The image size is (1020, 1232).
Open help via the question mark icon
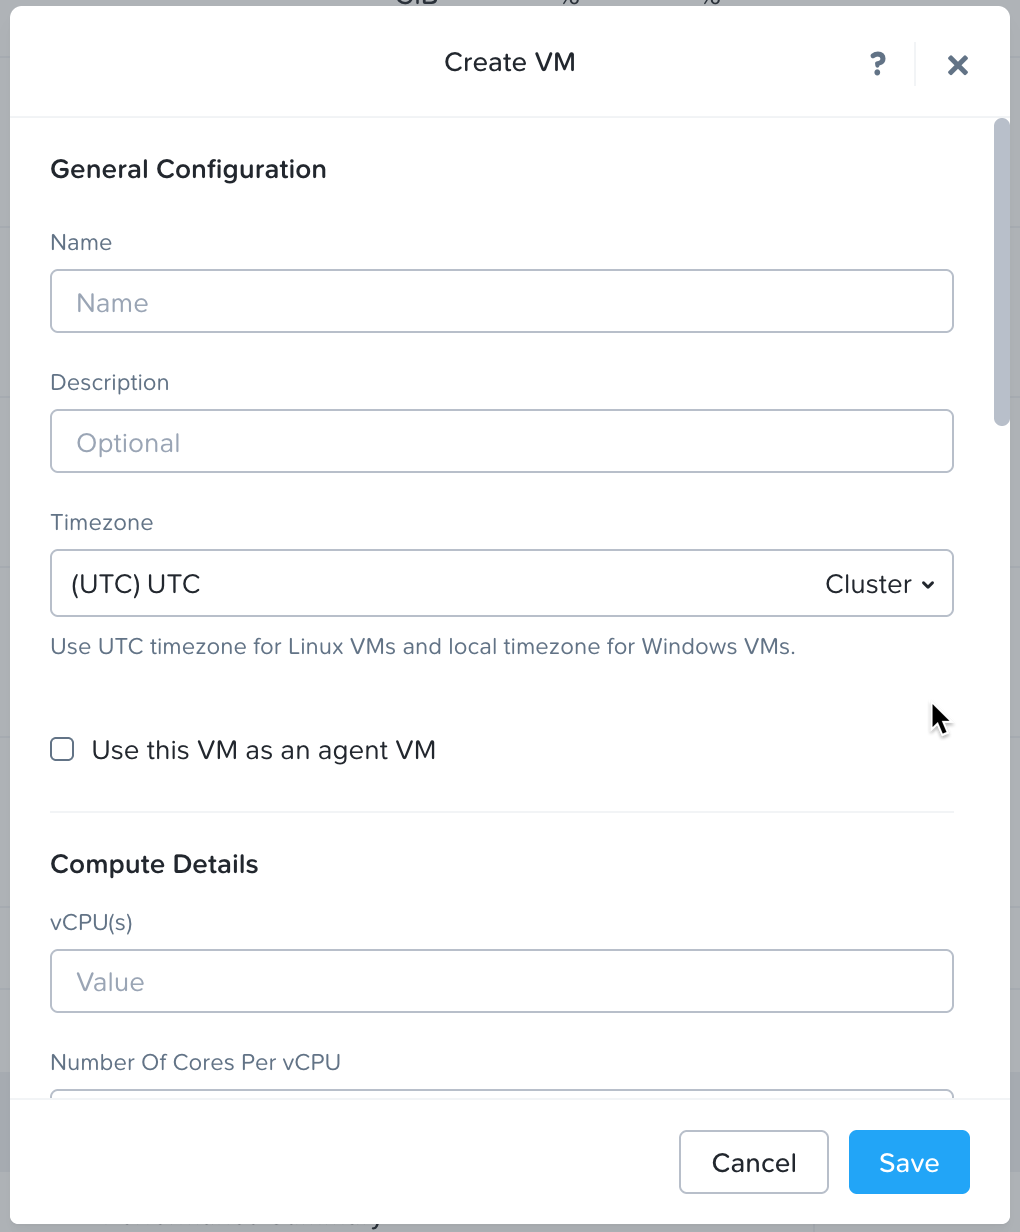877,64
